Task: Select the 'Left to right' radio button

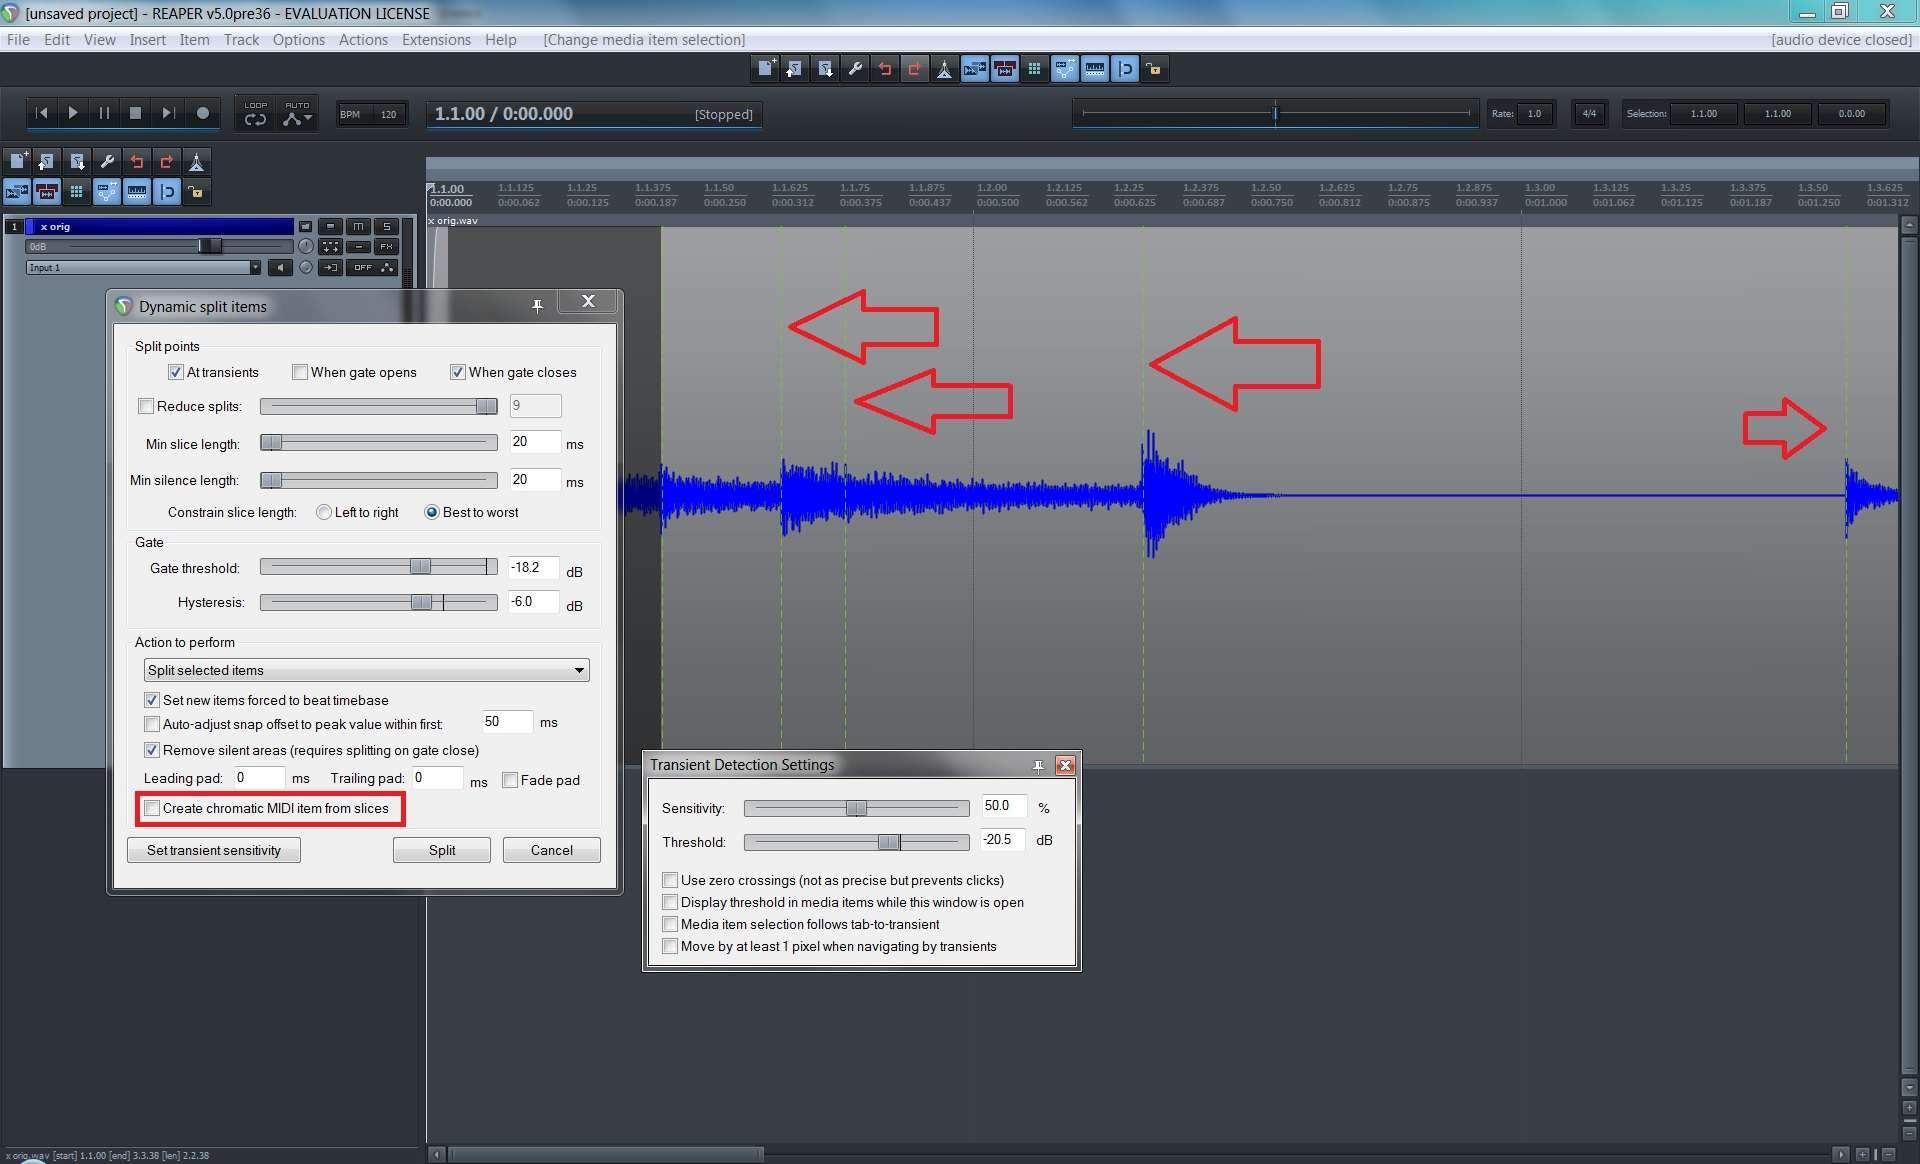Action: [x=324, y=512]
